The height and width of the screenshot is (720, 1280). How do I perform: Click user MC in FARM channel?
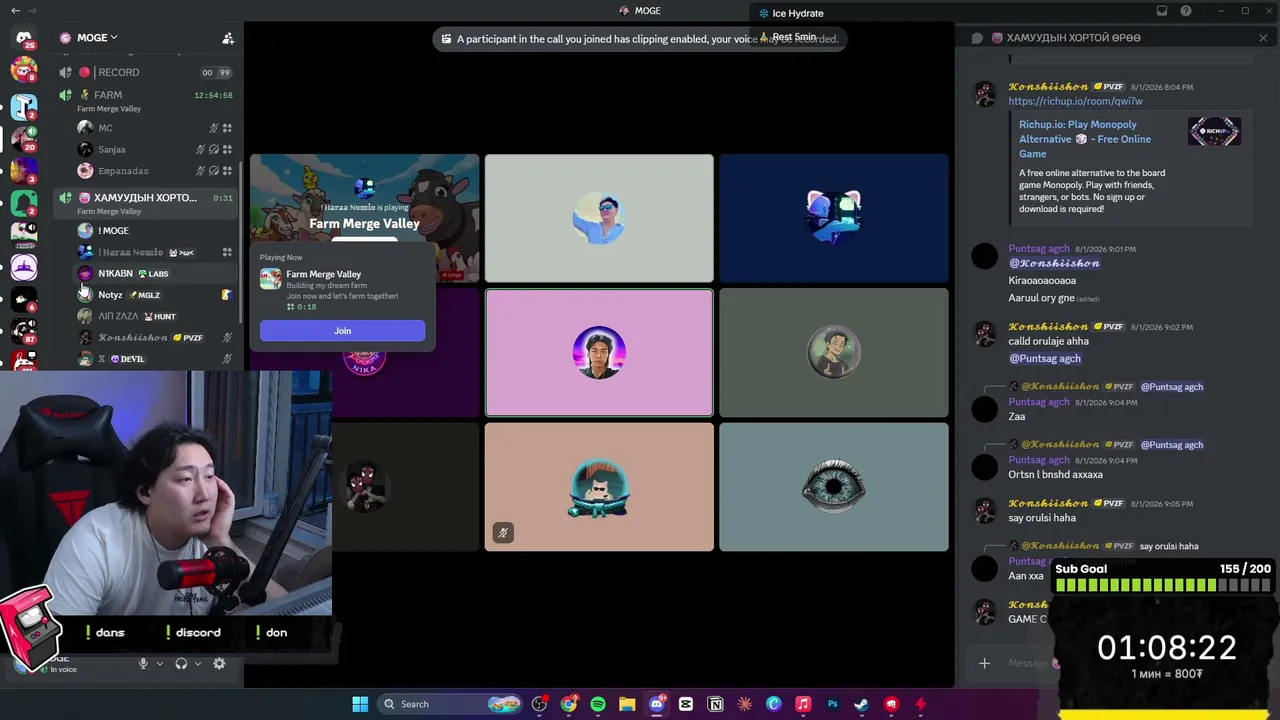point(155,128)
